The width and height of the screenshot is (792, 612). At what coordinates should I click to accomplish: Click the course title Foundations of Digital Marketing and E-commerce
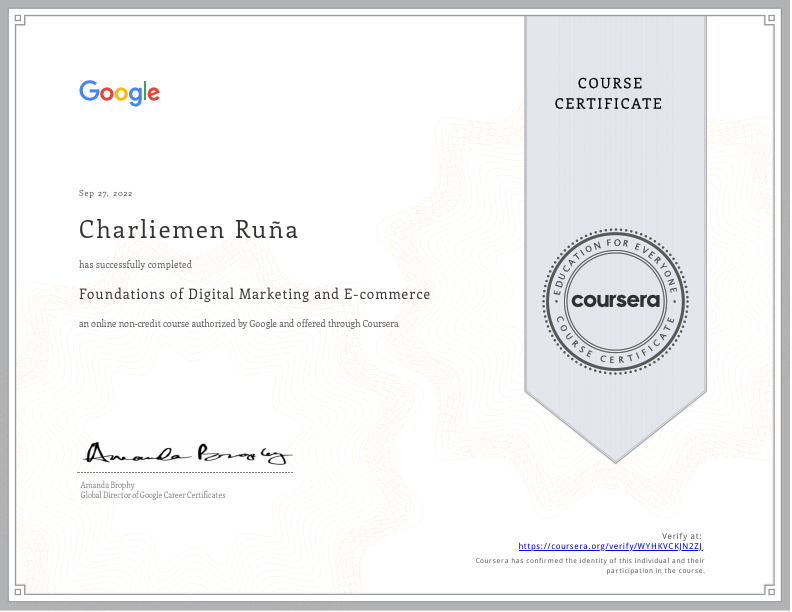click(x=255, y=294)
